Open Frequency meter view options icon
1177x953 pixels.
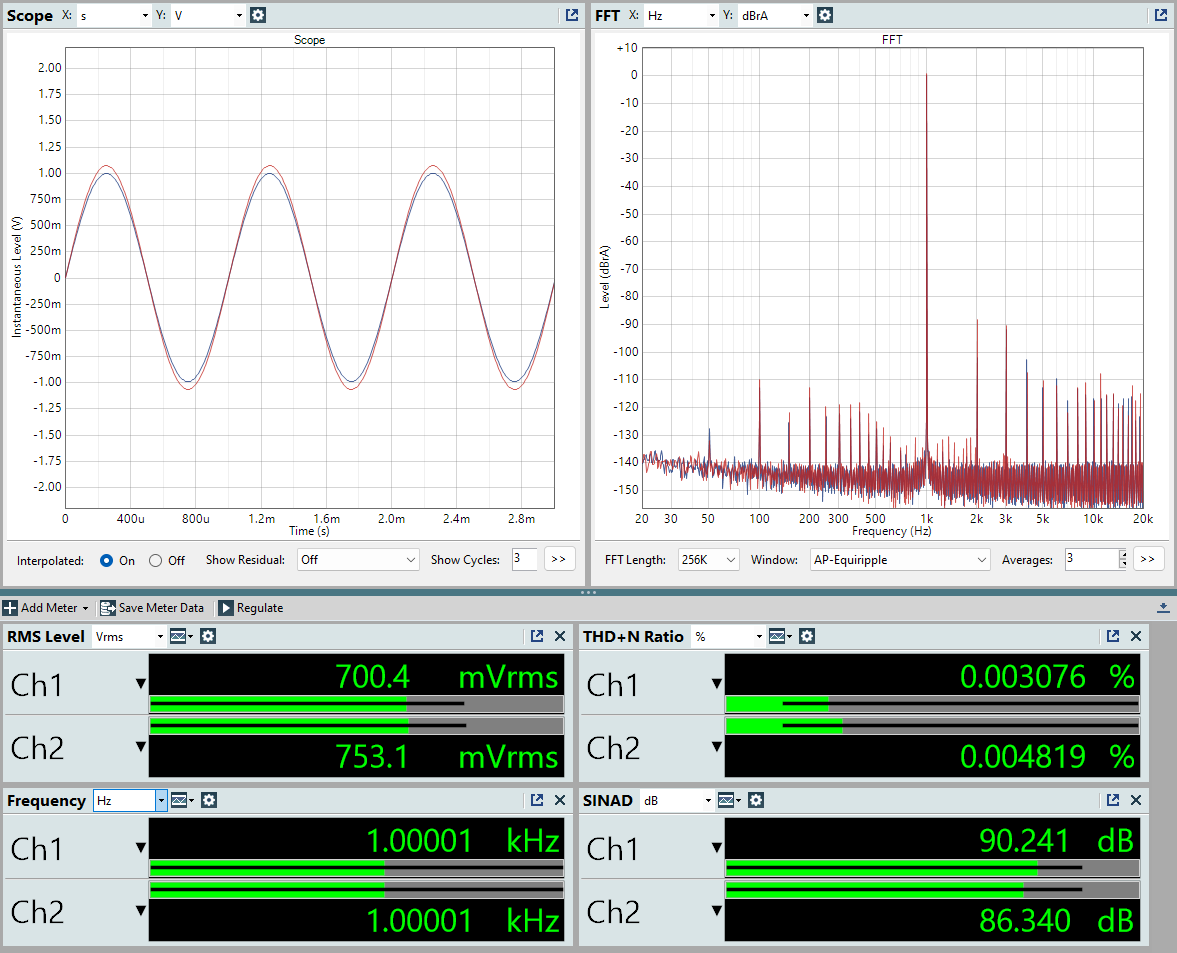[181, 801]
